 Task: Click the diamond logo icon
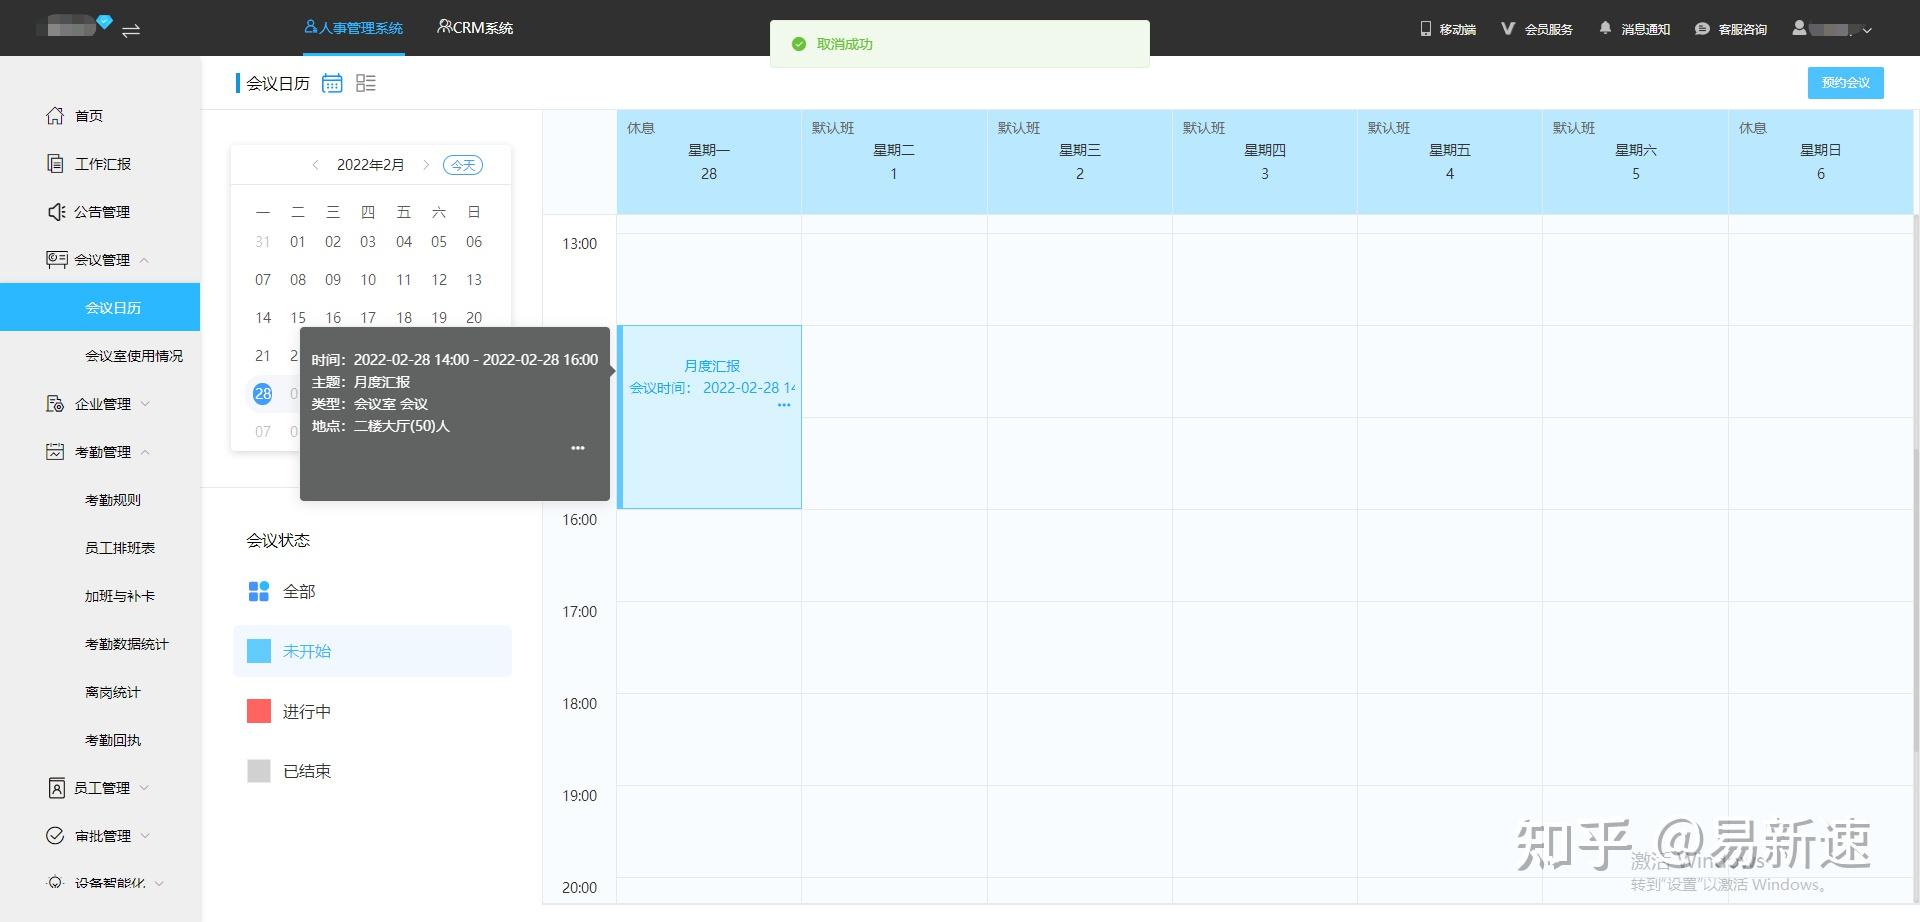105,22
